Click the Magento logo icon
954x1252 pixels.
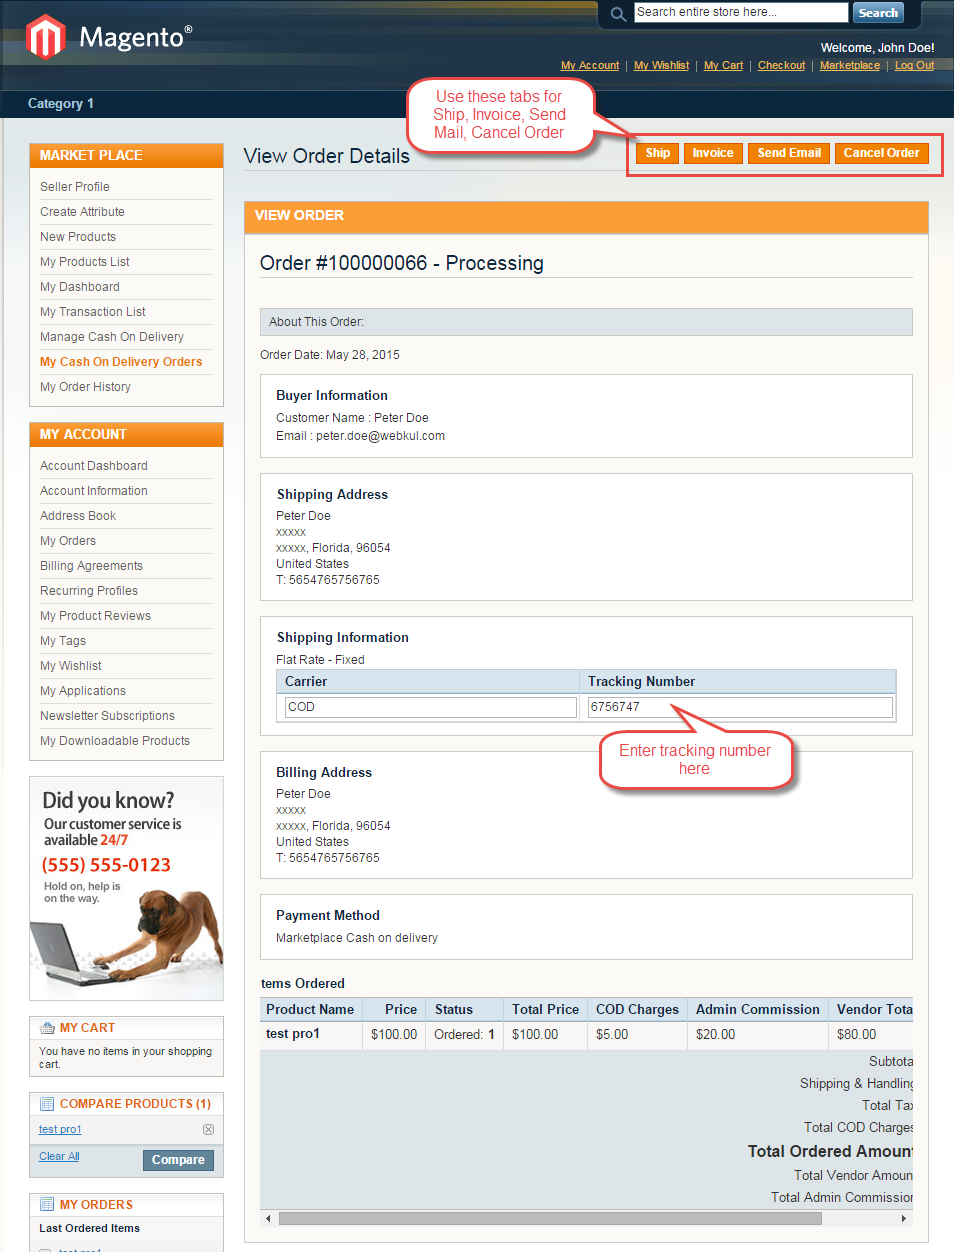click(46, 38)
